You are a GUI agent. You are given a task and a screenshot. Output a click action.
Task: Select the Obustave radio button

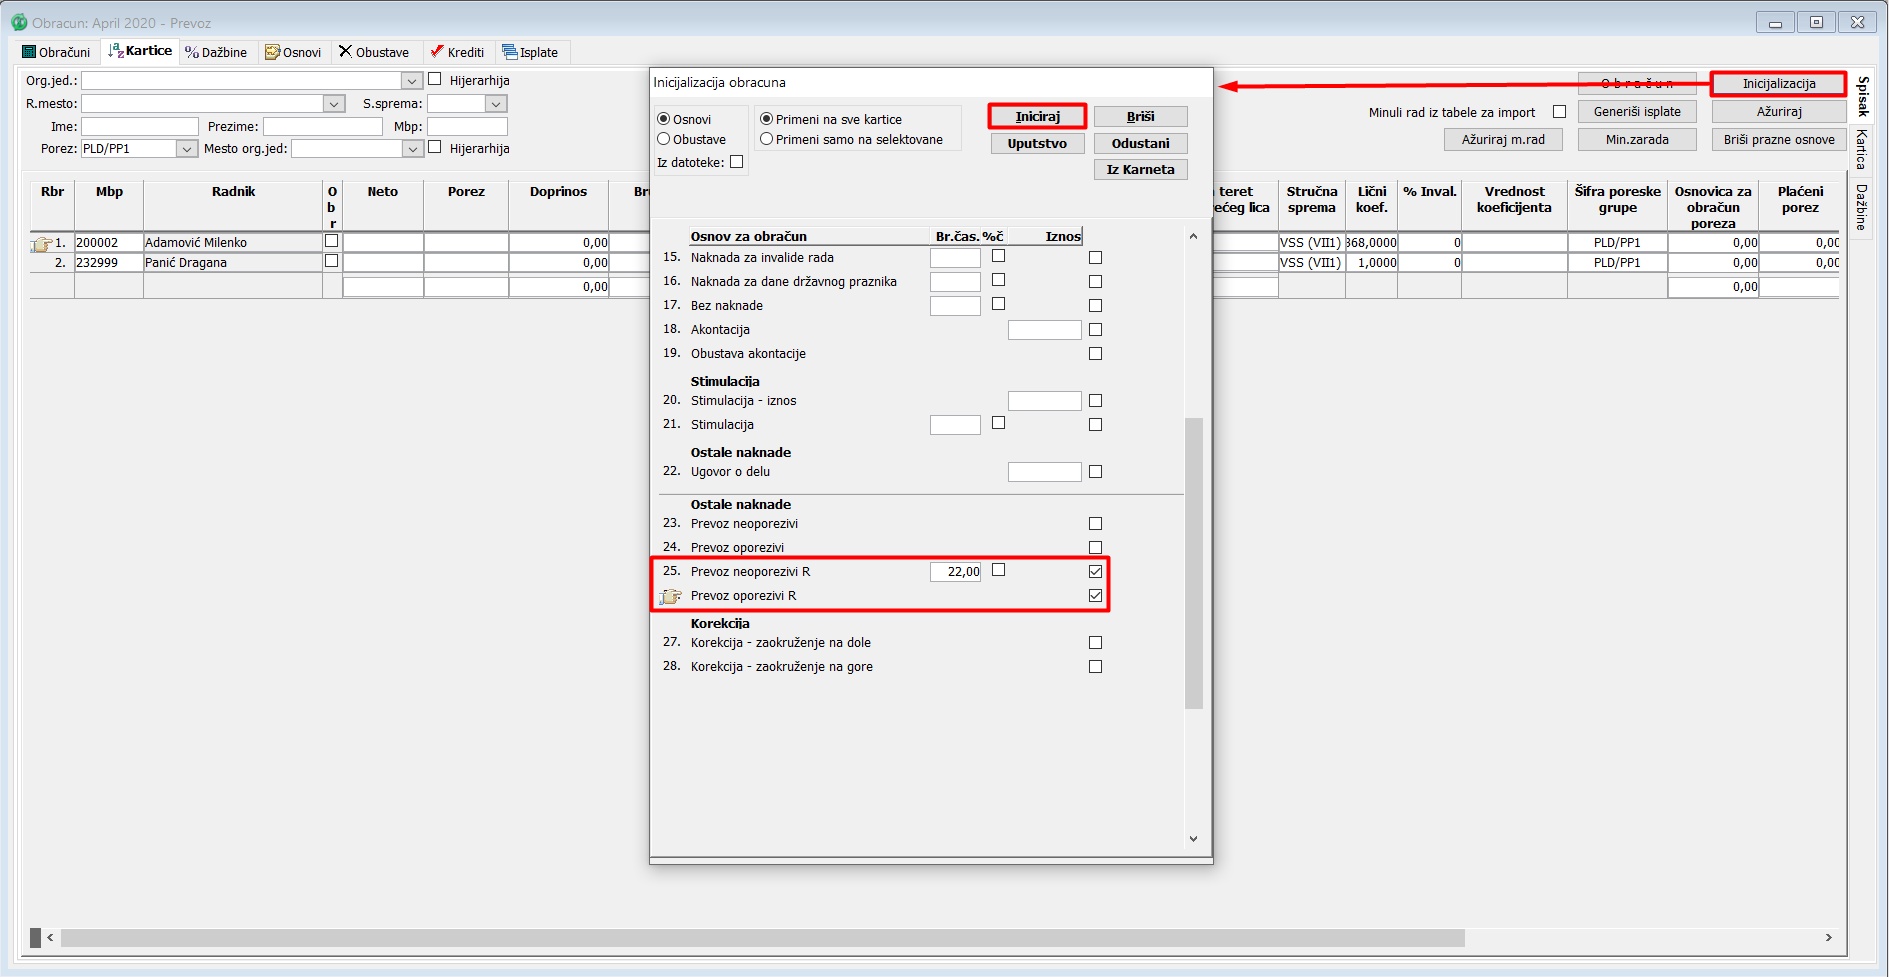[663, 140]
